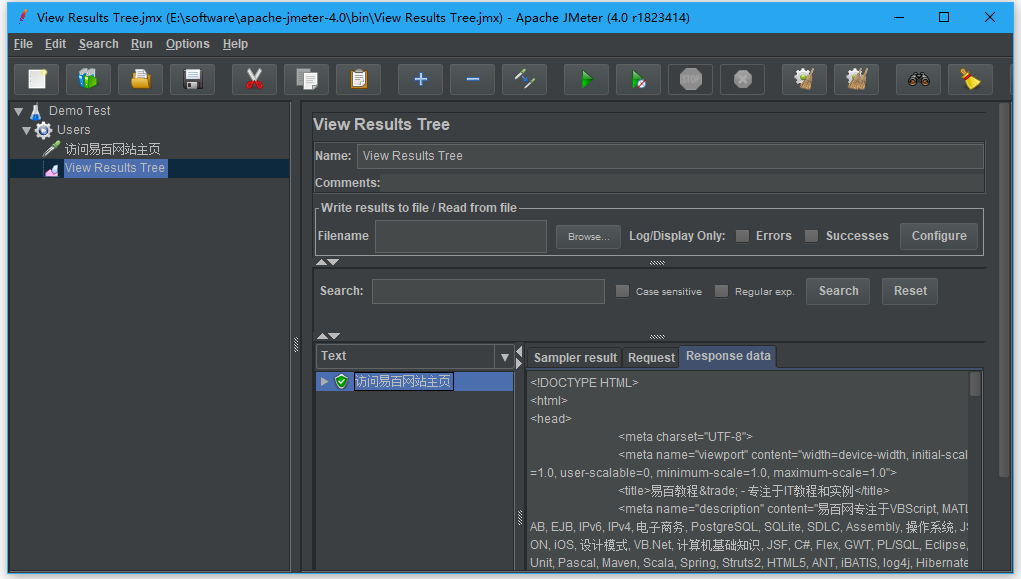Collapse the Demo Test tree node
This screenshot has width=1021, height=579.
(19, 111)
